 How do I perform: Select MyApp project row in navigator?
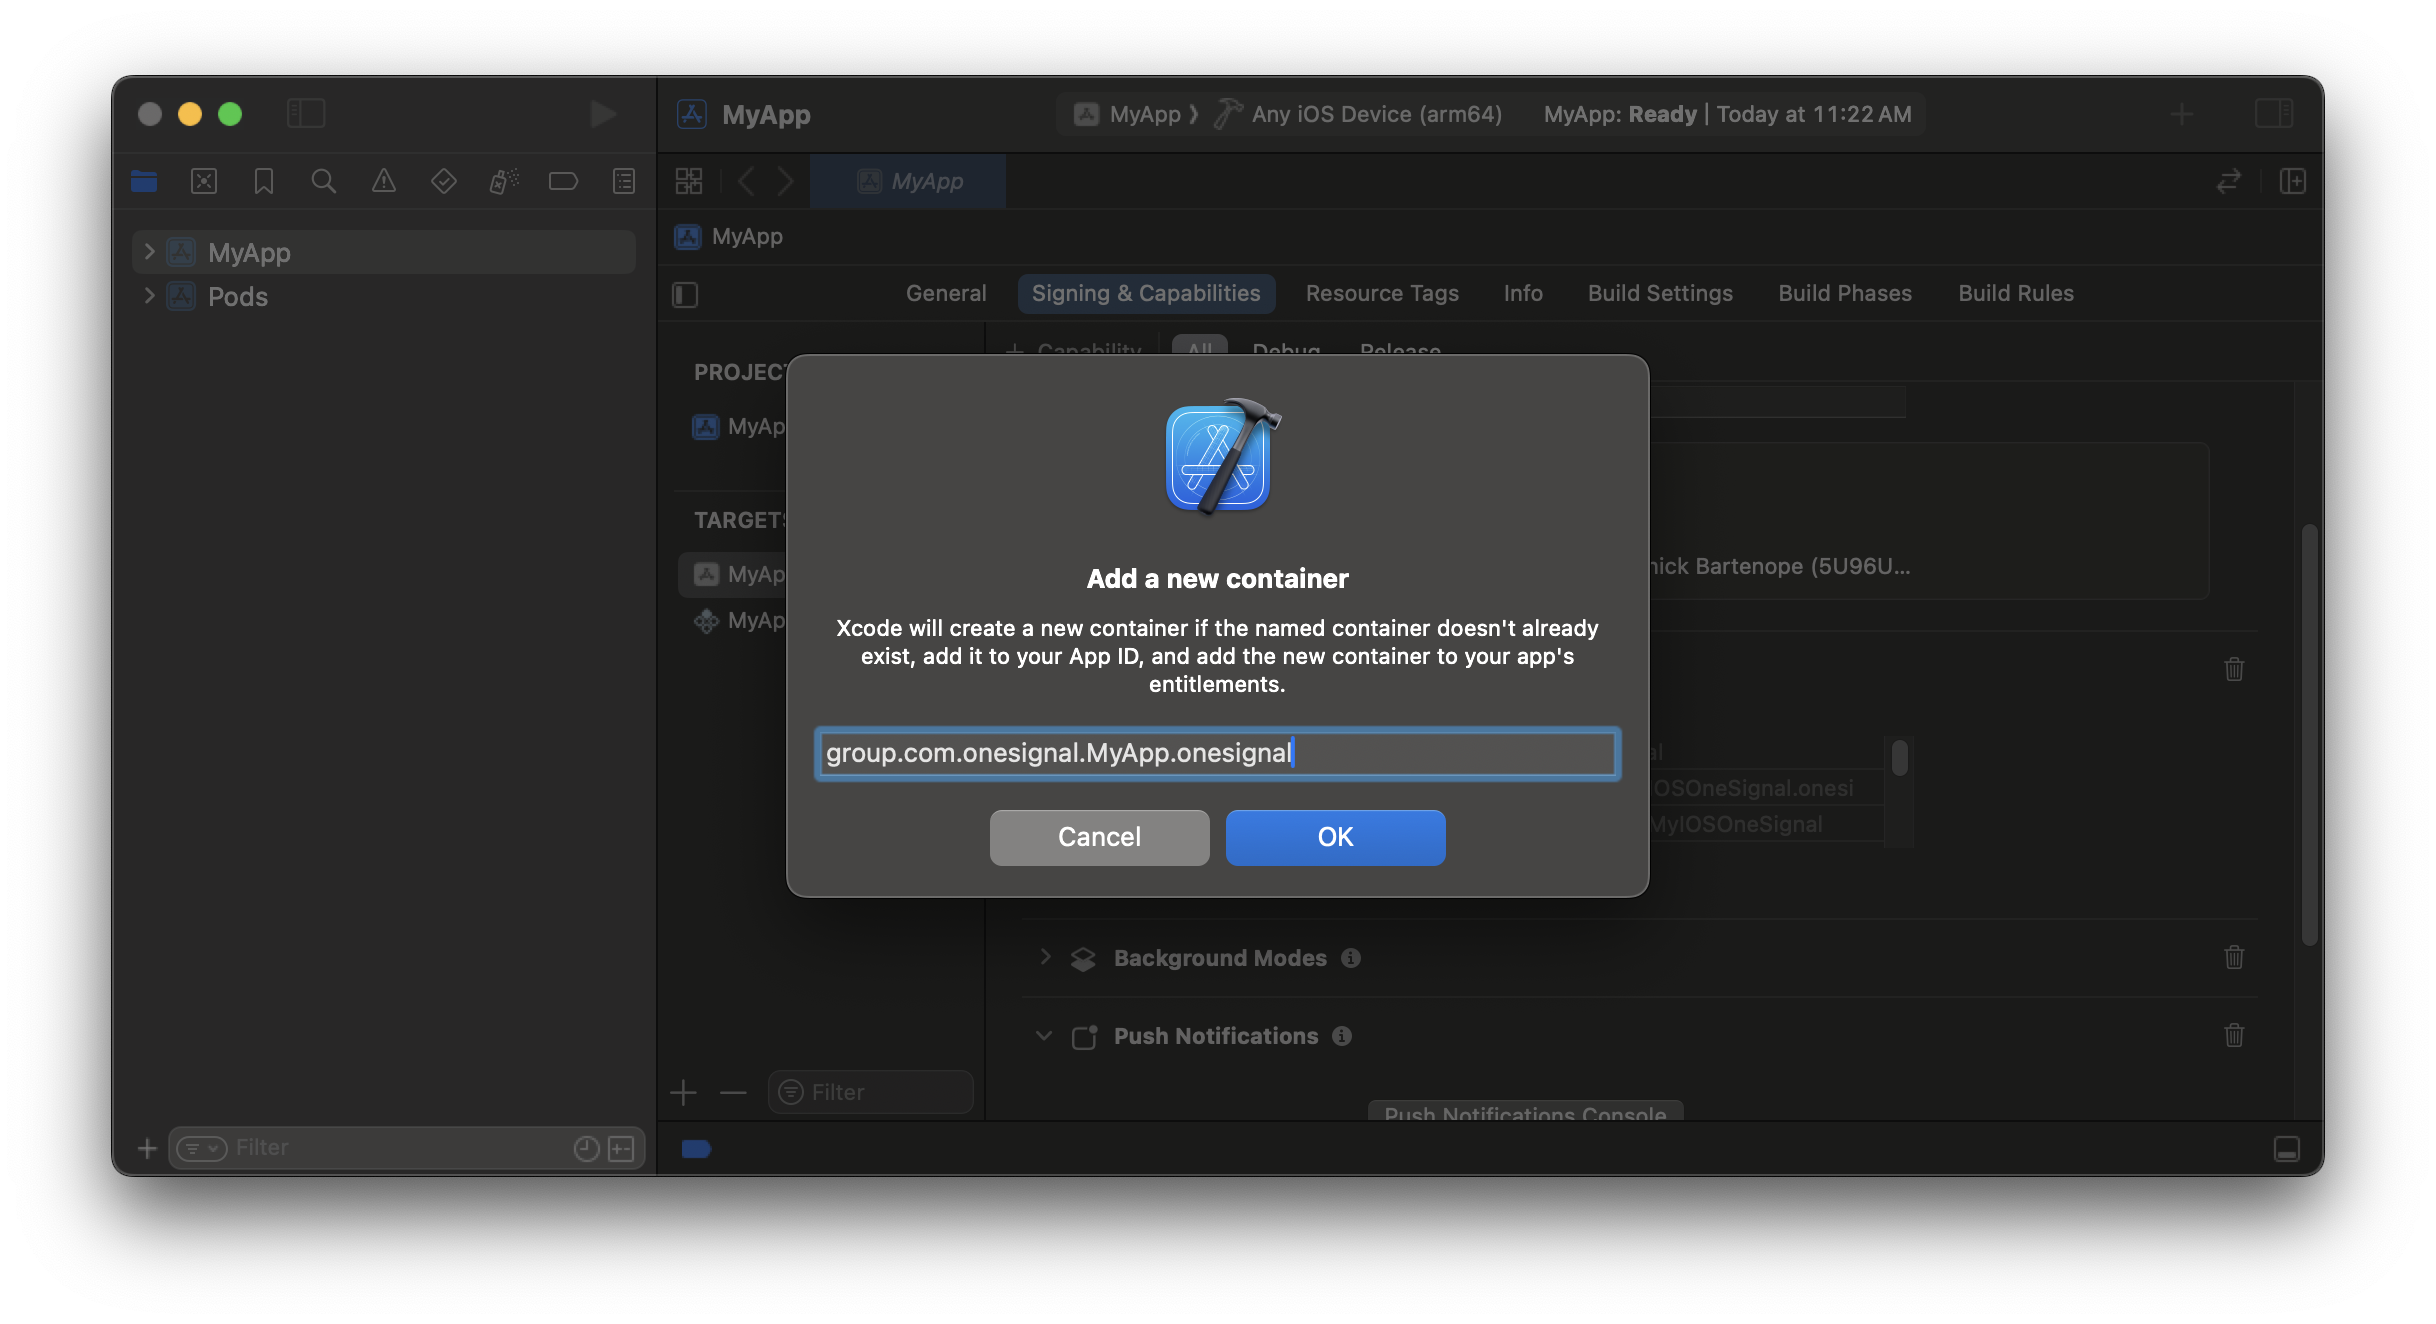point(384,252)
